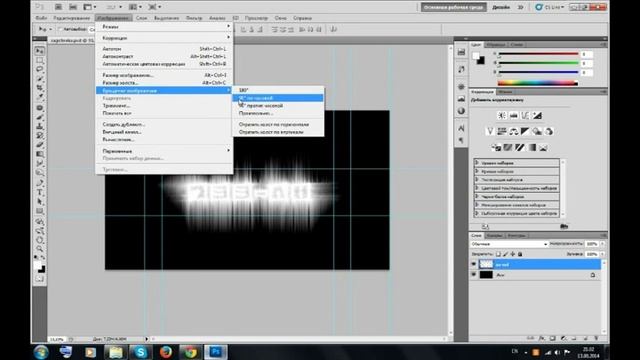Choose 90° по часовой rotation
The image size is (640, 360).
278,98
